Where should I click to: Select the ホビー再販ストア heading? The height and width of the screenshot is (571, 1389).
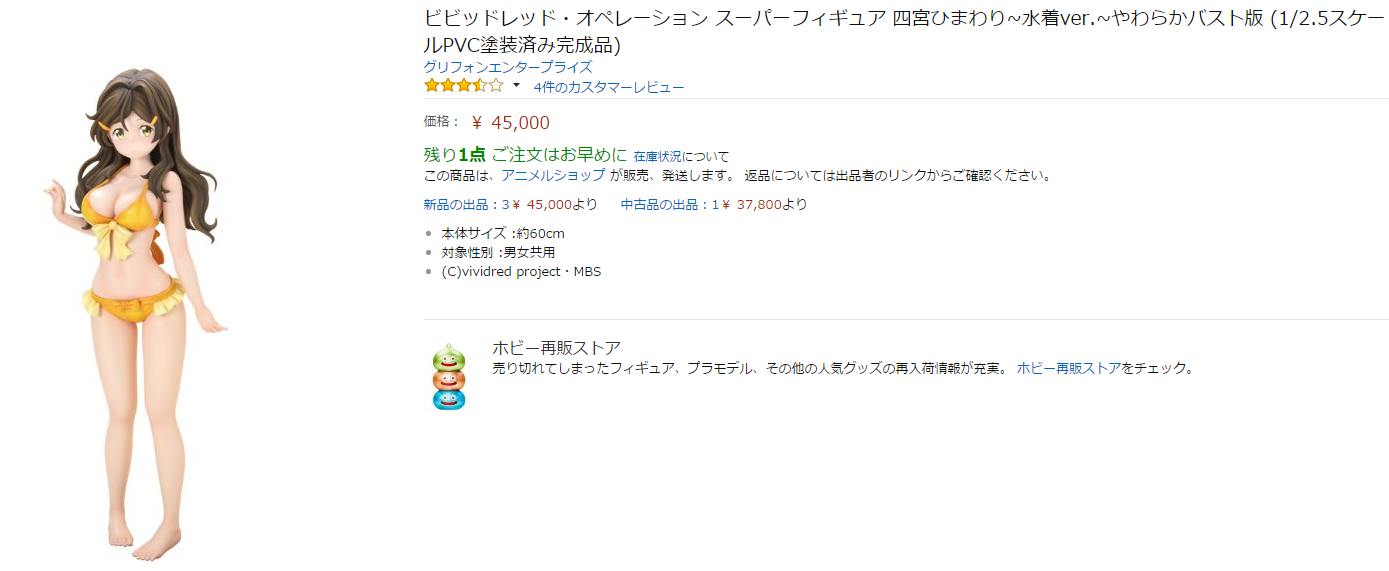[x=556, y=347]
